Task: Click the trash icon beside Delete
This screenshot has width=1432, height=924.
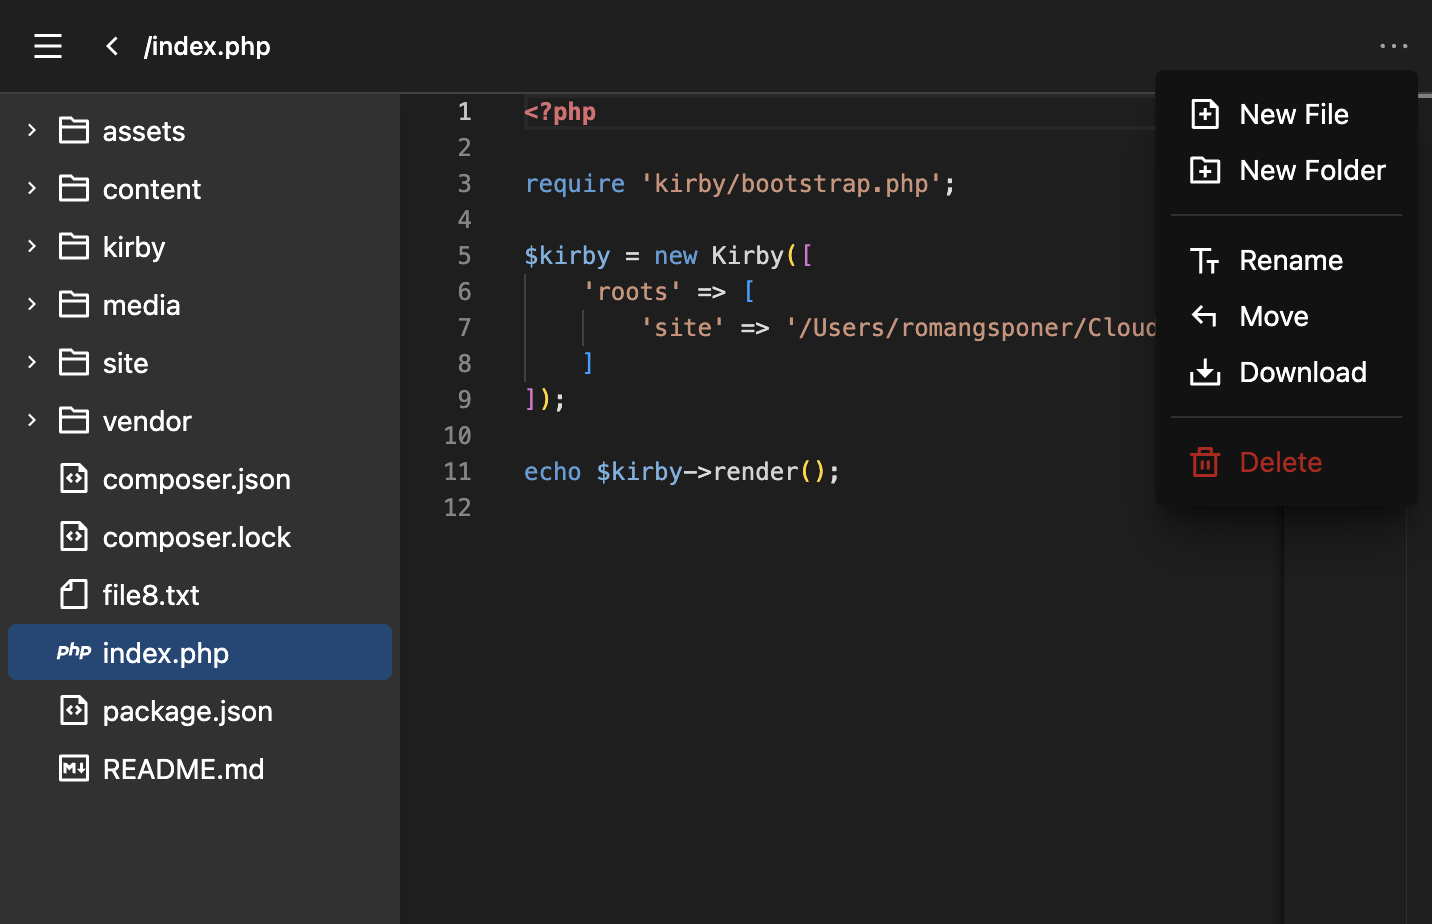Action: tap(1205, 462)
